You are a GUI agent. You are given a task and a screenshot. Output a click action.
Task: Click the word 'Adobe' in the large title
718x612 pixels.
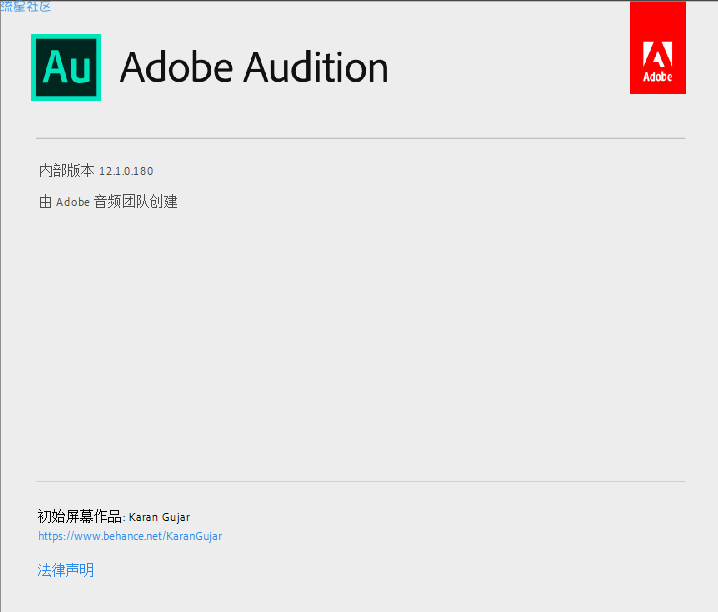coord(177,68)
